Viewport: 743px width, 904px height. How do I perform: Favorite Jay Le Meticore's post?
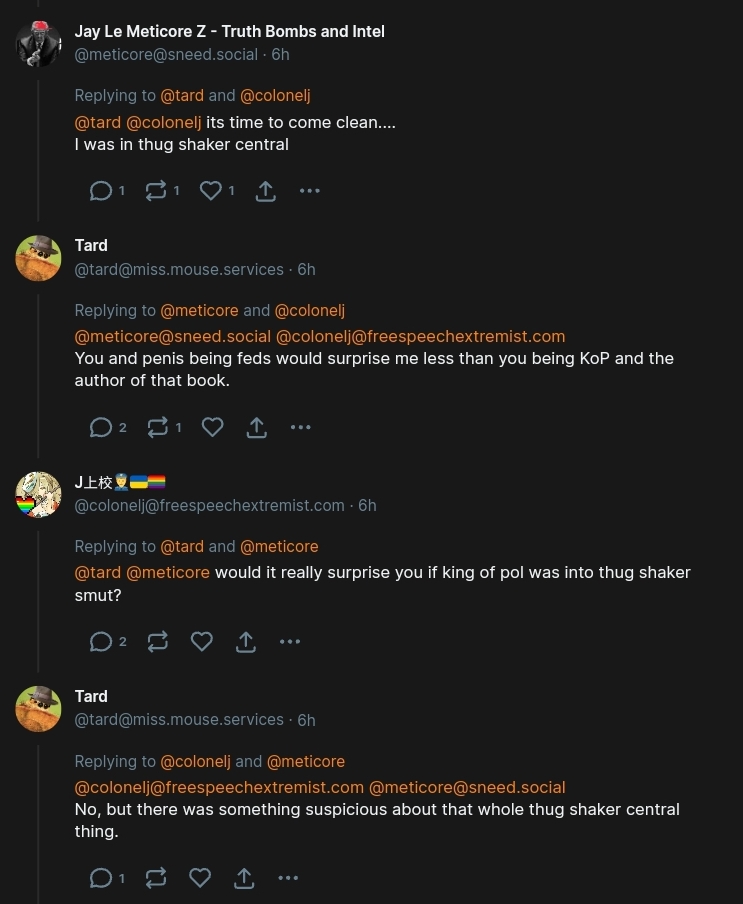(x=210, y=191)
